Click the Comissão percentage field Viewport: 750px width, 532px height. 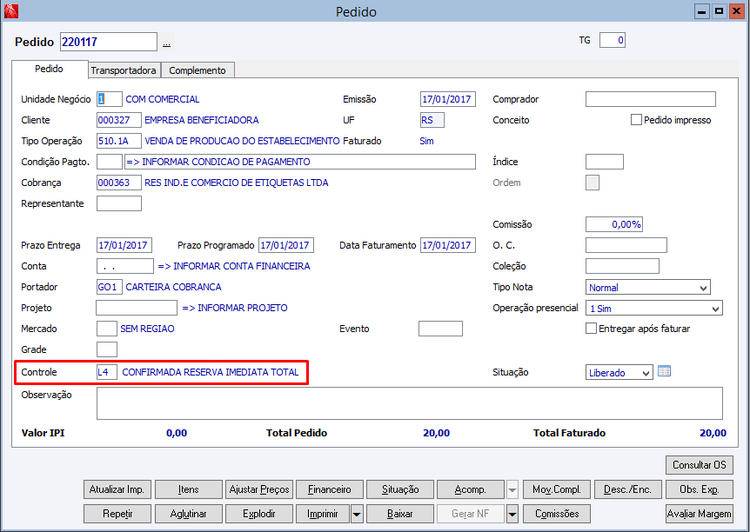click(x=614, y=224)
